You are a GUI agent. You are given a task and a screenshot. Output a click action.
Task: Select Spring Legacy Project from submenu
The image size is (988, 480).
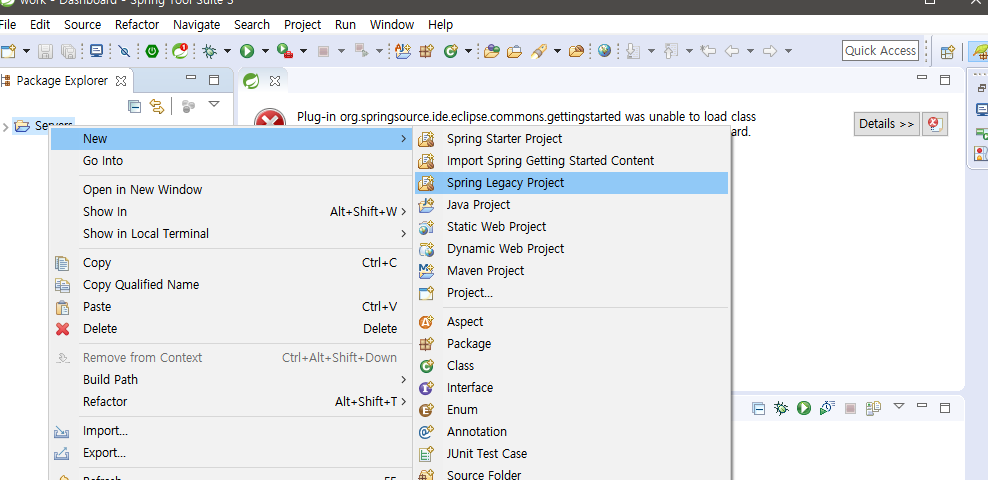572,183
